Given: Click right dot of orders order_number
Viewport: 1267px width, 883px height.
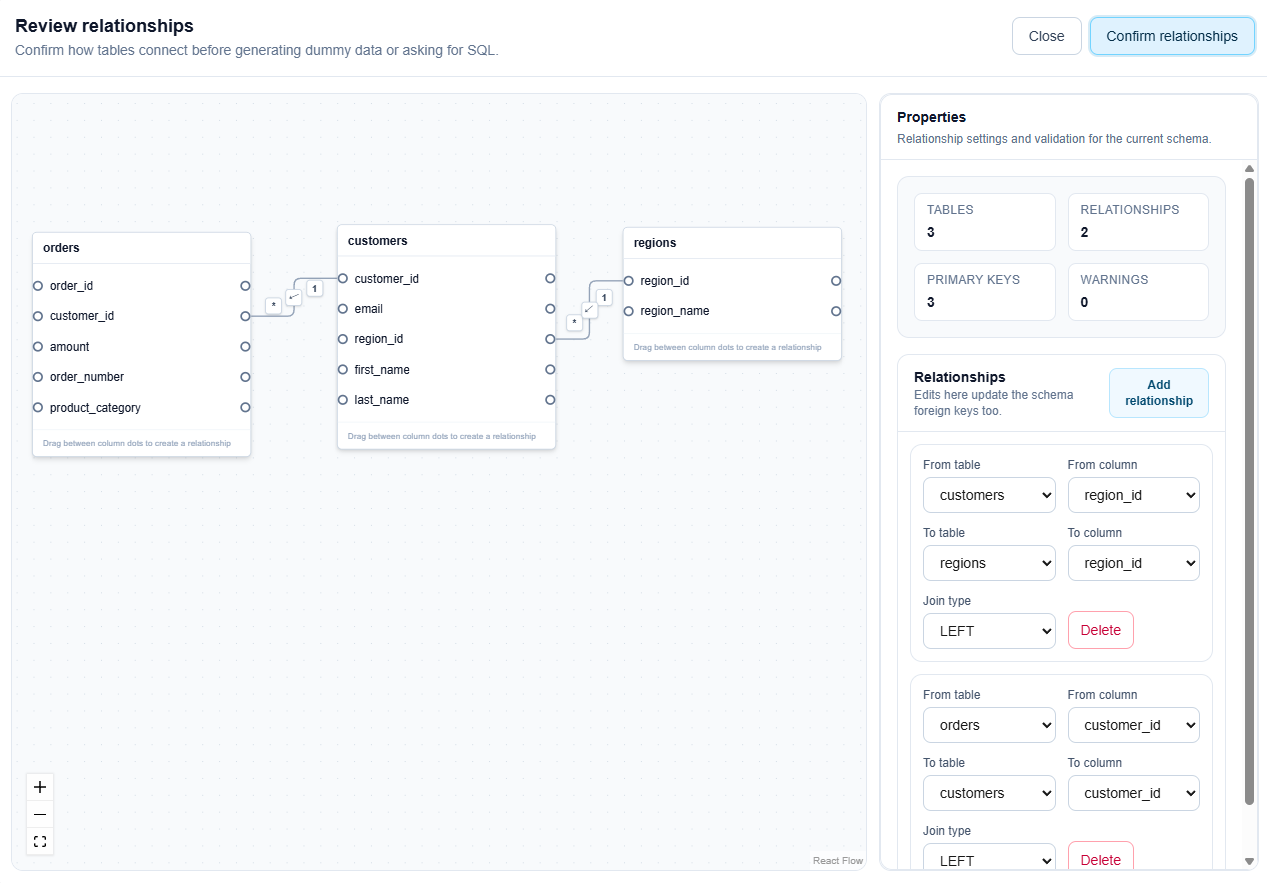Looking at the screenshot, I should click(245, 377).
